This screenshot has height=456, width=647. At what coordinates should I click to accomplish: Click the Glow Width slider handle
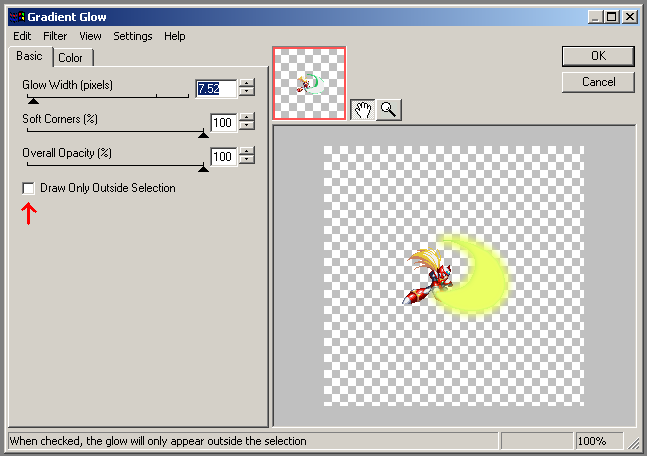[33, 101]
